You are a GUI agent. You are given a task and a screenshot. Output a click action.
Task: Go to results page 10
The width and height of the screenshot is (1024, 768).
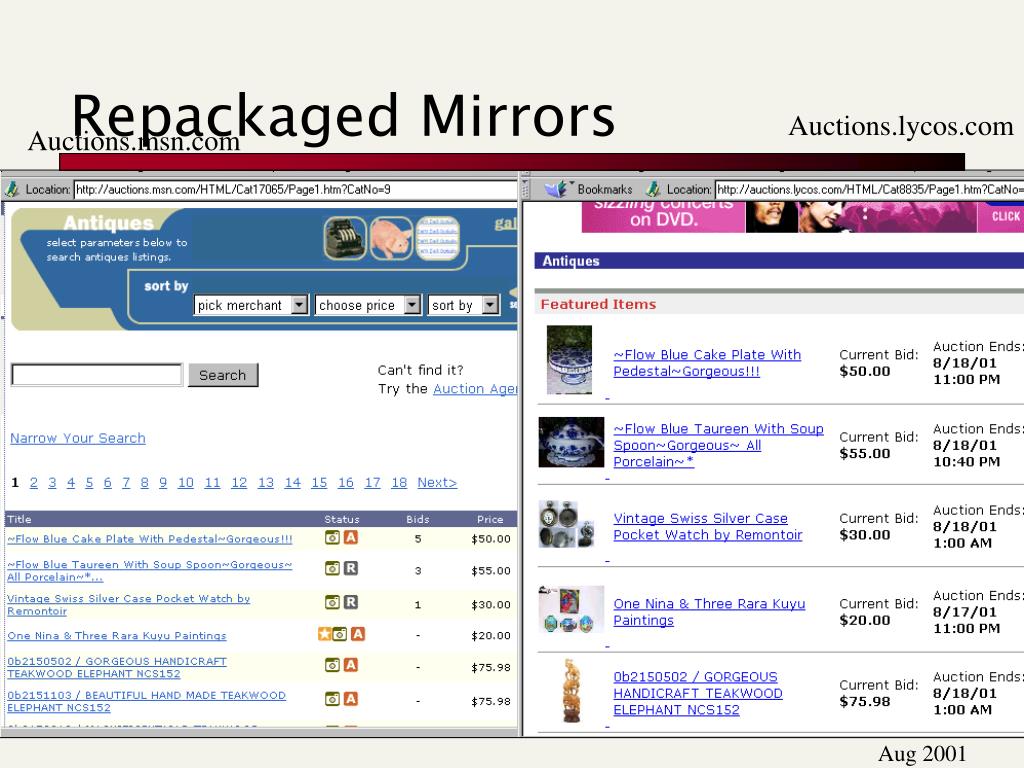click(185, 483)
